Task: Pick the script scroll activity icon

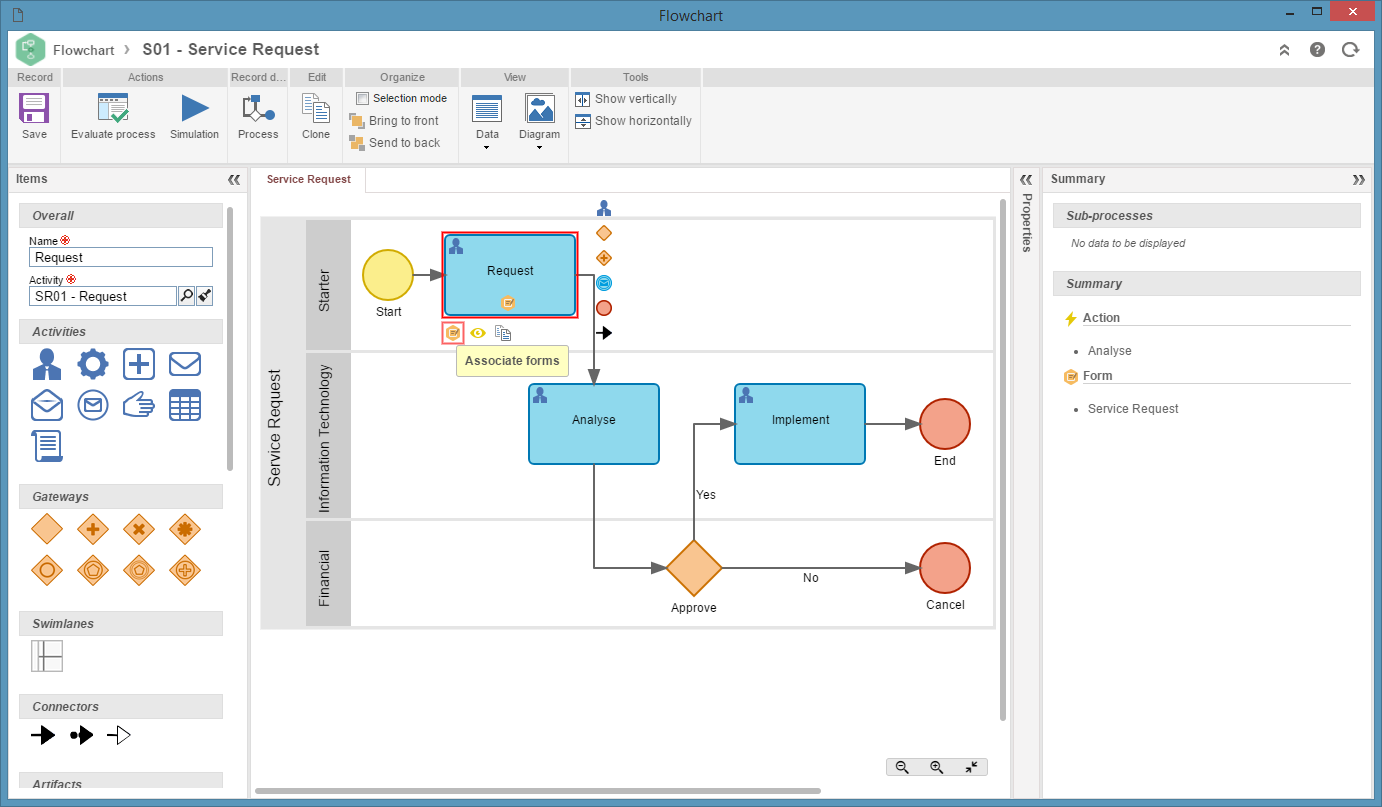Action: (47, 446)
